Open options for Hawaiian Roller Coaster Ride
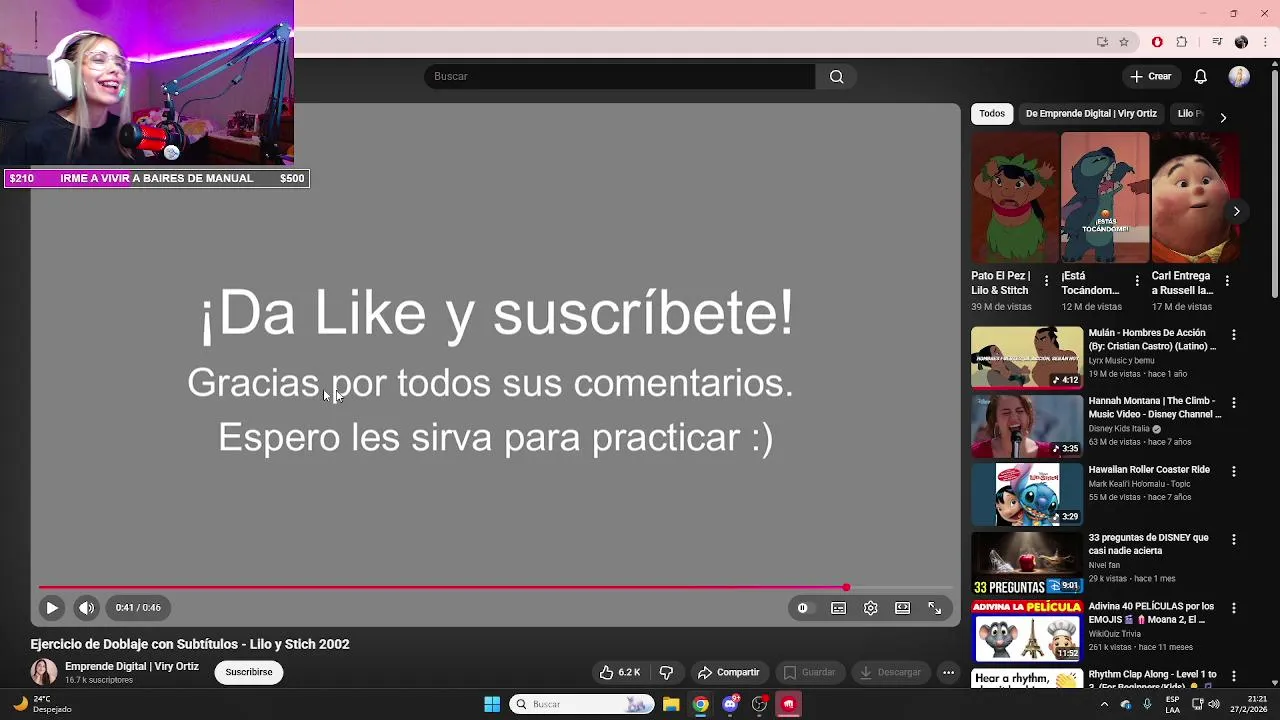Screen dimensions: 1280x720 [x=1234, y=471]
